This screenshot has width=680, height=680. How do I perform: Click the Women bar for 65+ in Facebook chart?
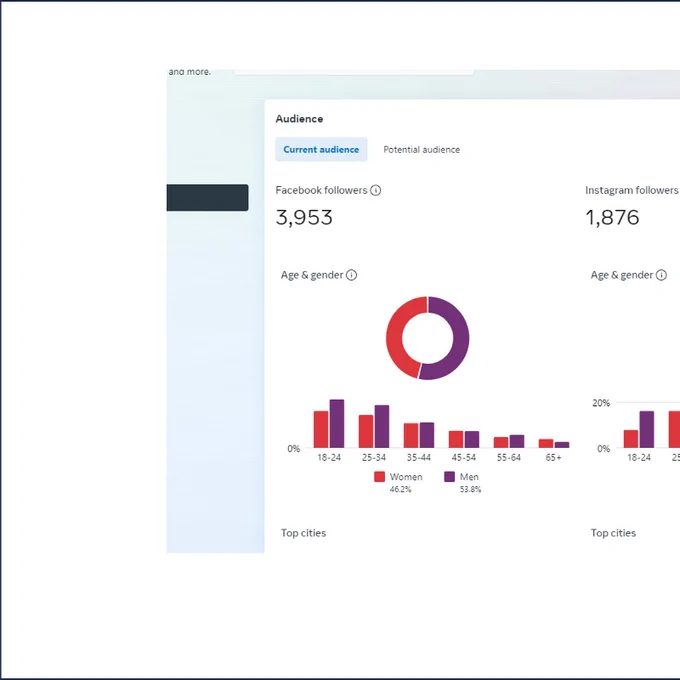(546, 443)
